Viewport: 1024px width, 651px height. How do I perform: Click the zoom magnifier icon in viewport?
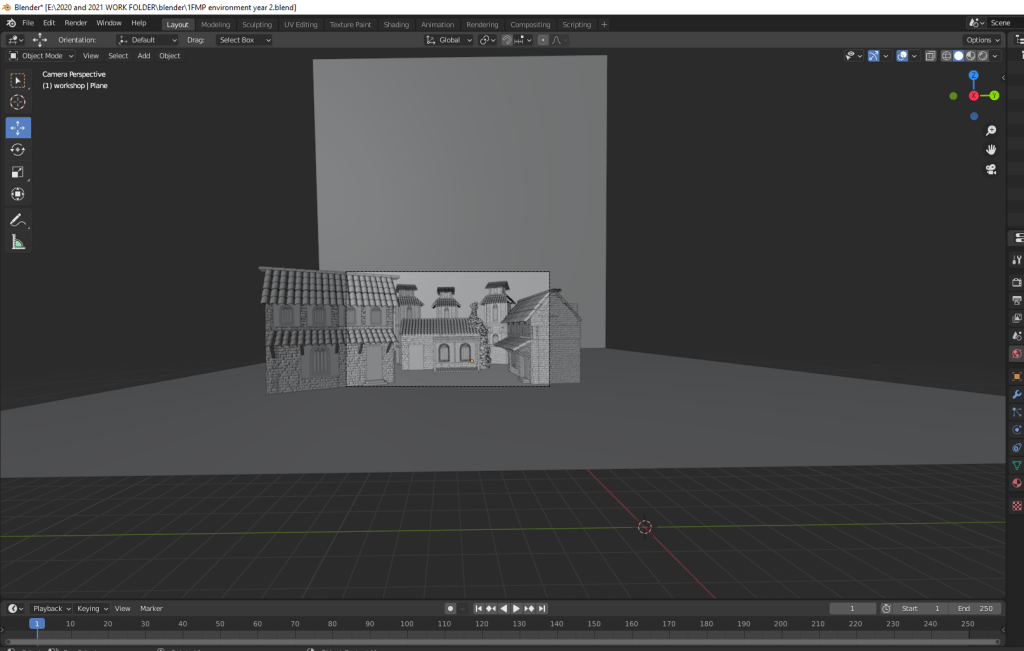pos(990,131)
